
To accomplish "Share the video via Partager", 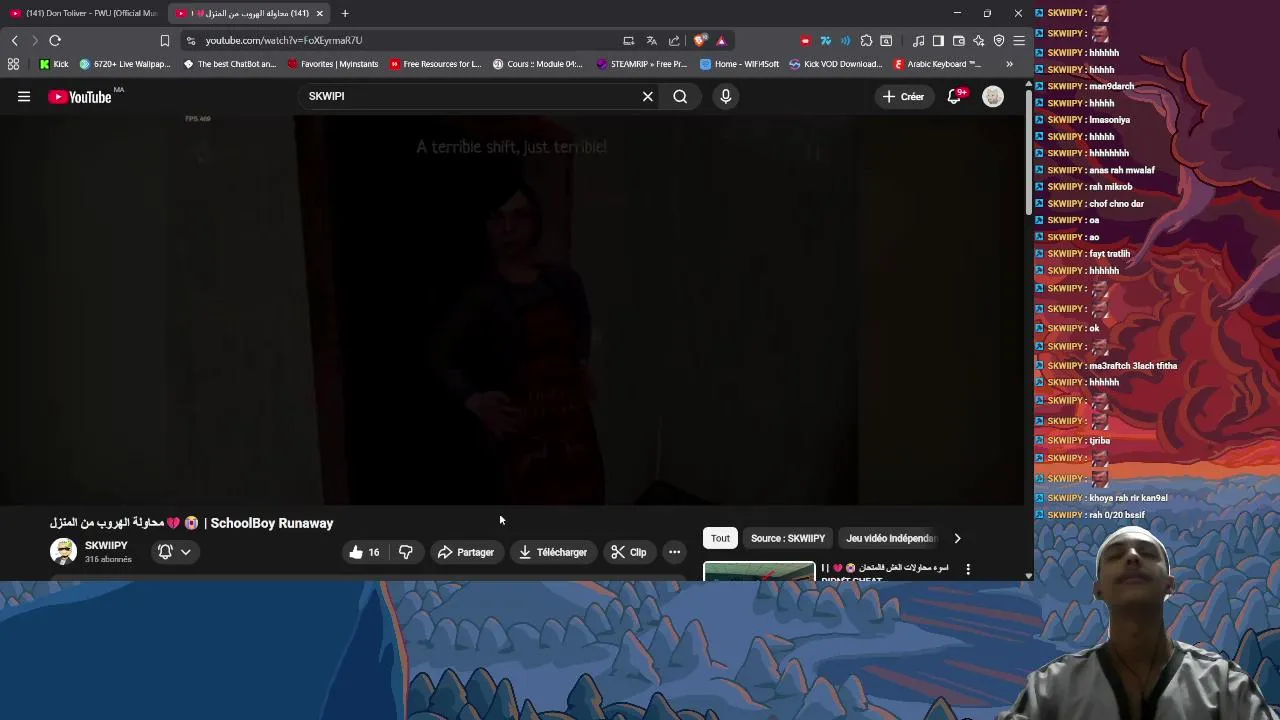I will click(466, 552).
